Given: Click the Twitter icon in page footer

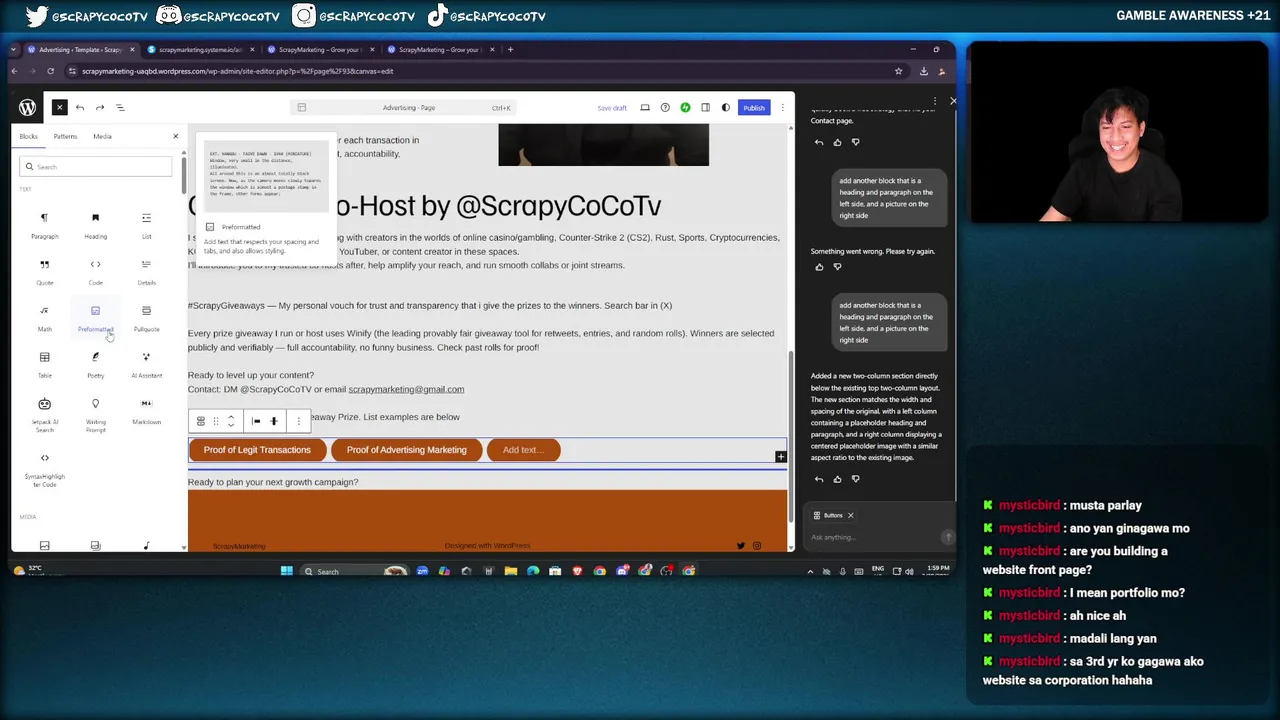Looking at the screenshot, I should pos(740,546).
